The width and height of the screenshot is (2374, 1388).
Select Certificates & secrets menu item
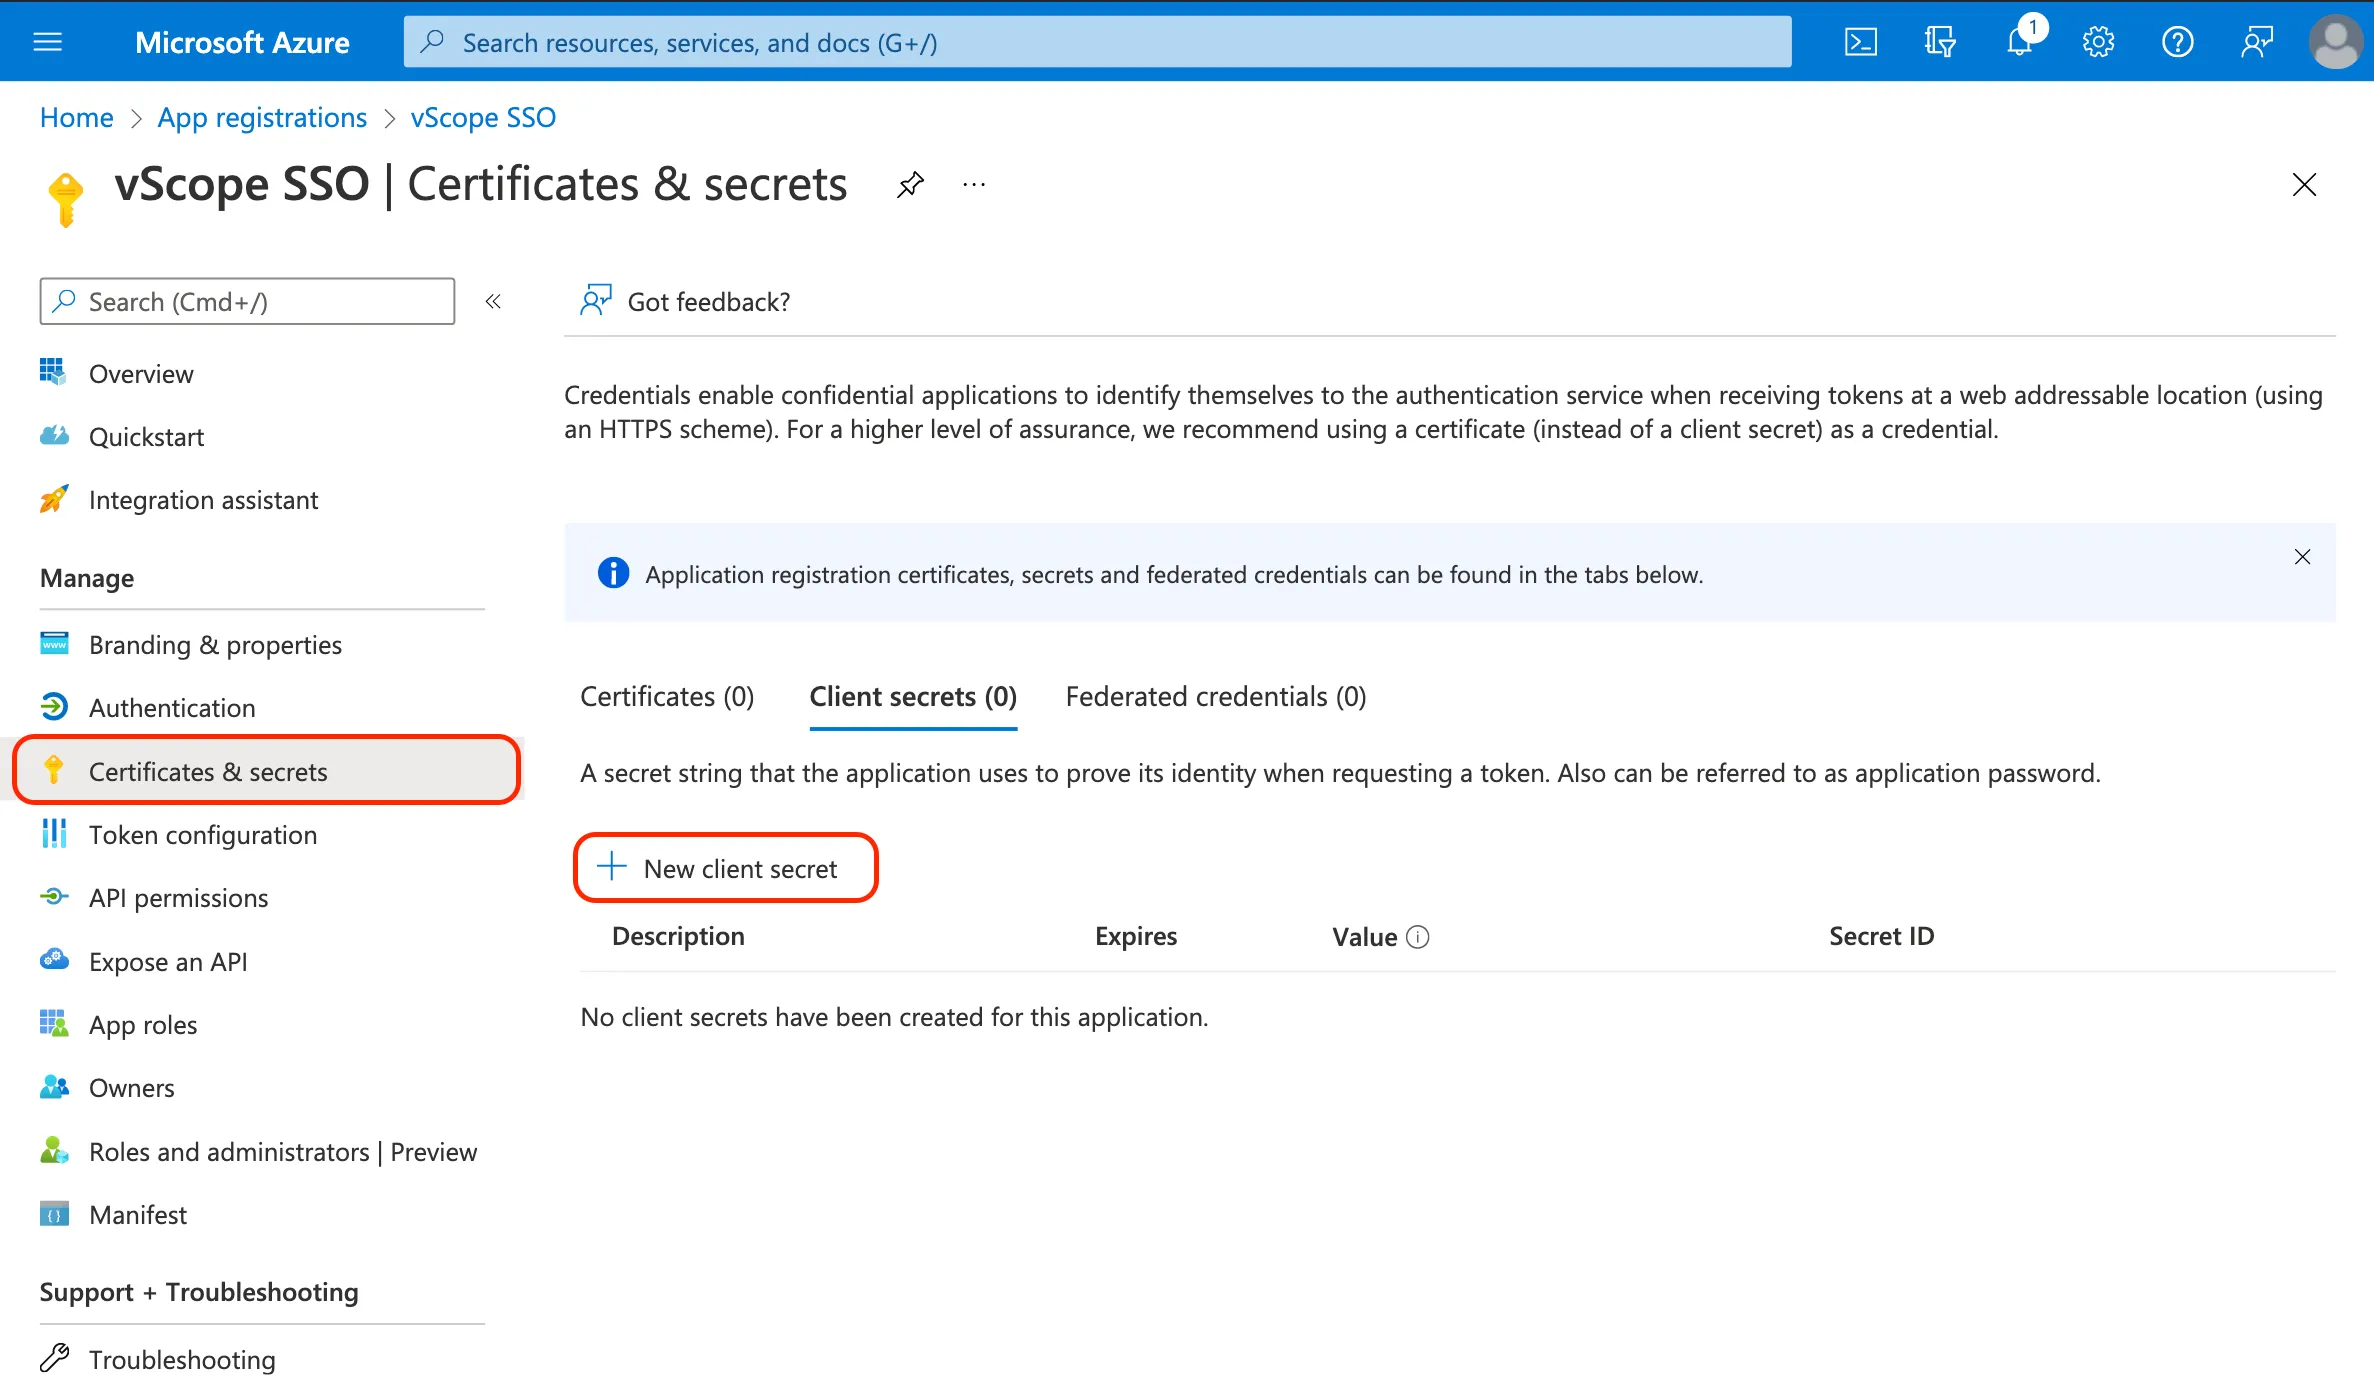tap(266, 771)
